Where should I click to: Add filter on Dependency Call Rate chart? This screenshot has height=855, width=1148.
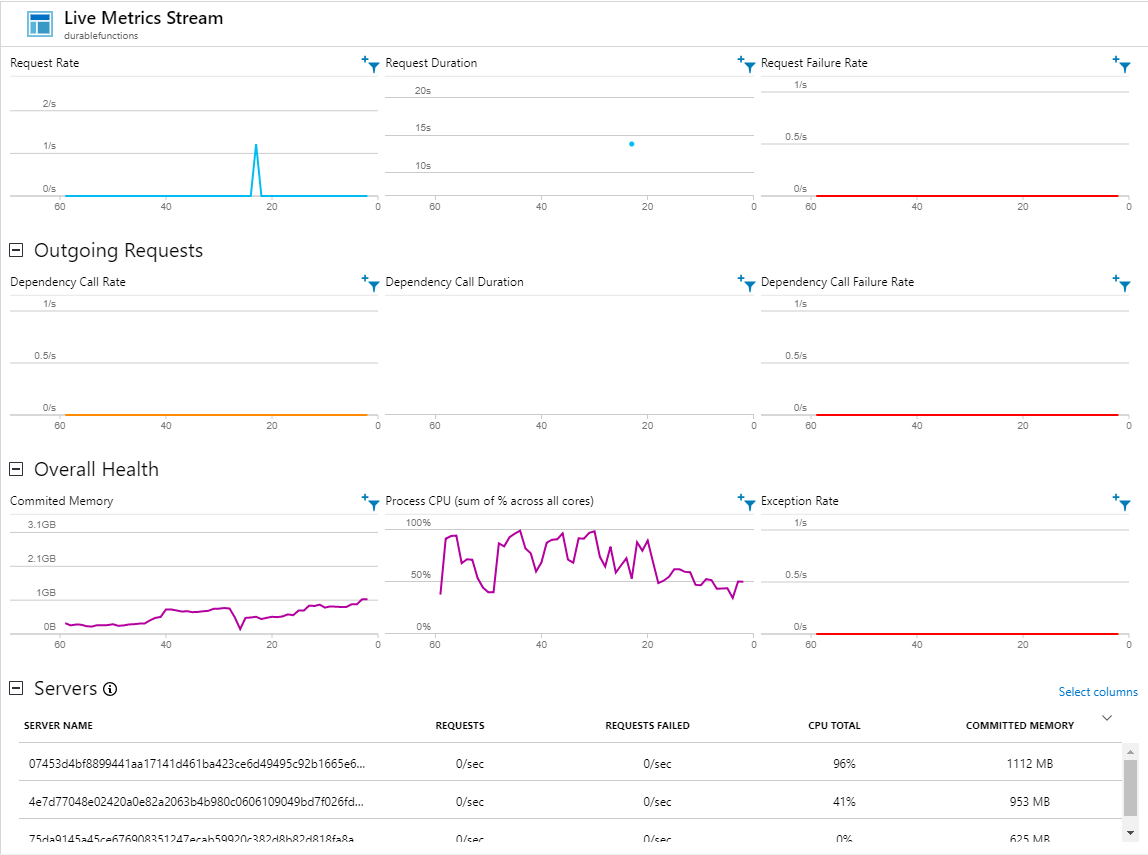370,283
